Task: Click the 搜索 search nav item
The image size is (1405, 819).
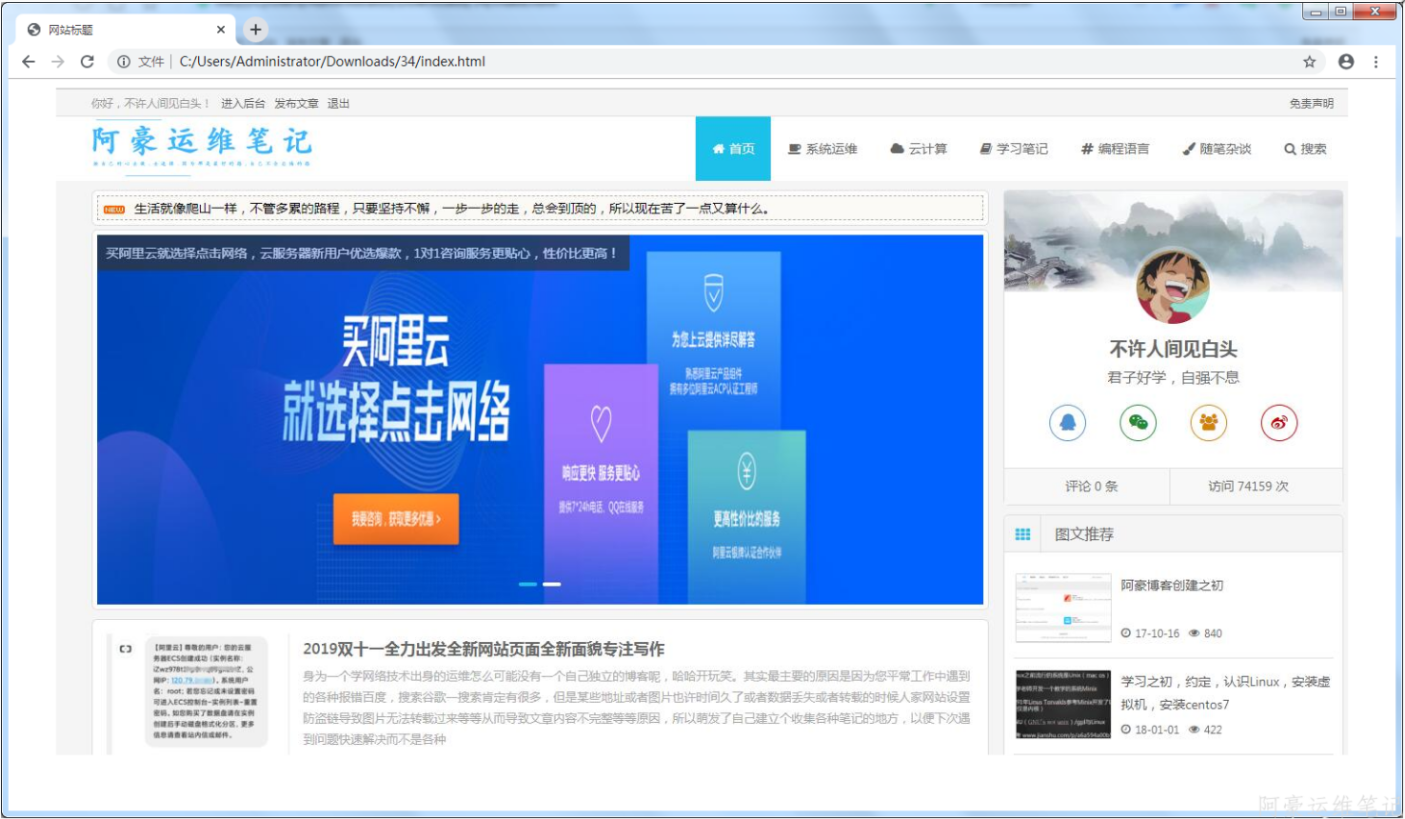Action: coord(1305,149)
